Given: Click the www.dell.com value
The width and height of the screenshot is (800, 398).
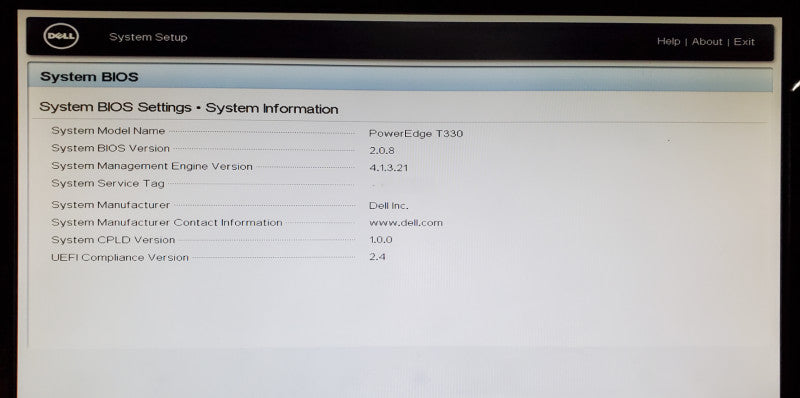Looking at the screenshot, I should (x=406, y=223).
